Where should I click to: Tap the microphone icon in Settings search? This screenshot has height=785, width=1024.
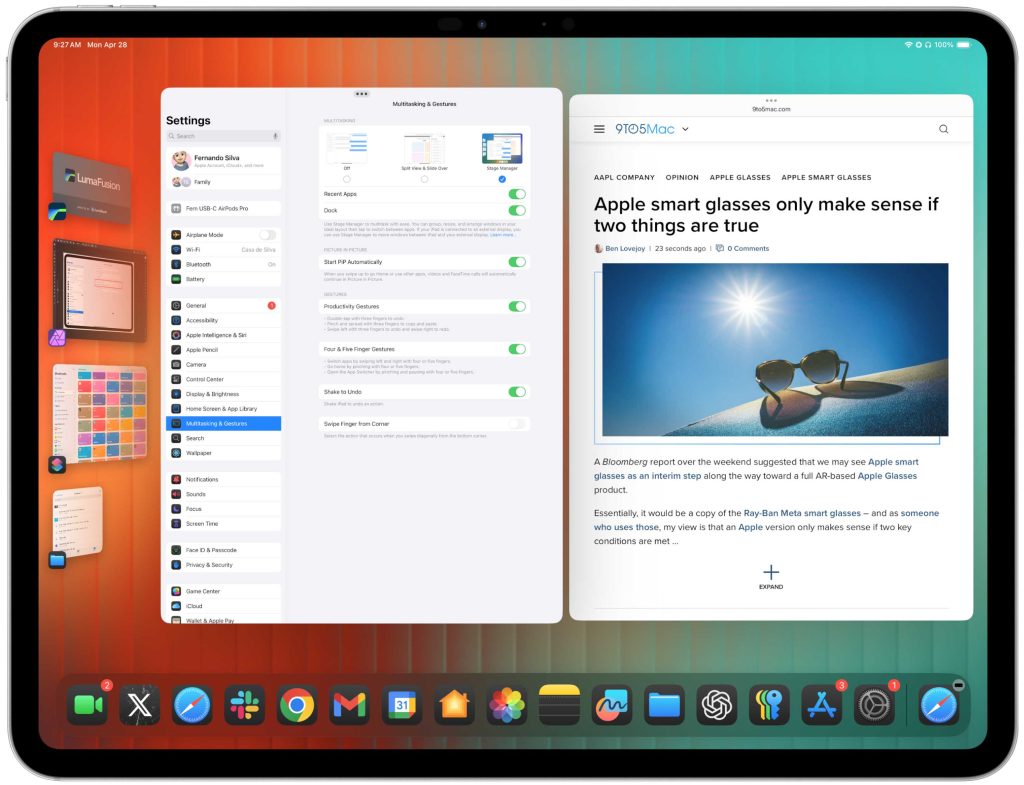point(275,136)
